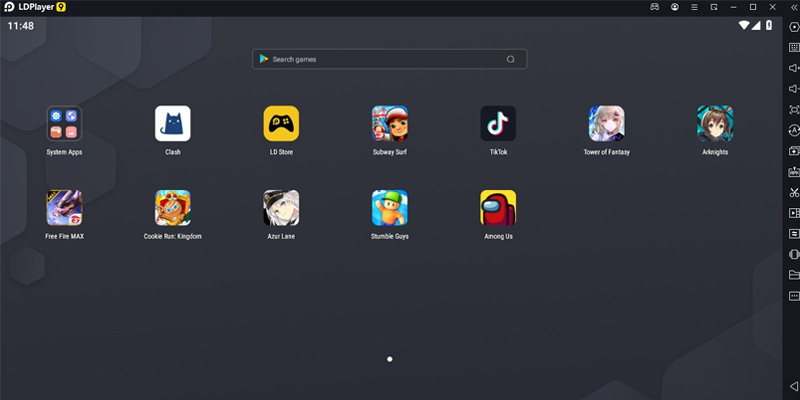Click the shake device sidebar icon
The image size is (800, 400).
(x=794, y=254)
